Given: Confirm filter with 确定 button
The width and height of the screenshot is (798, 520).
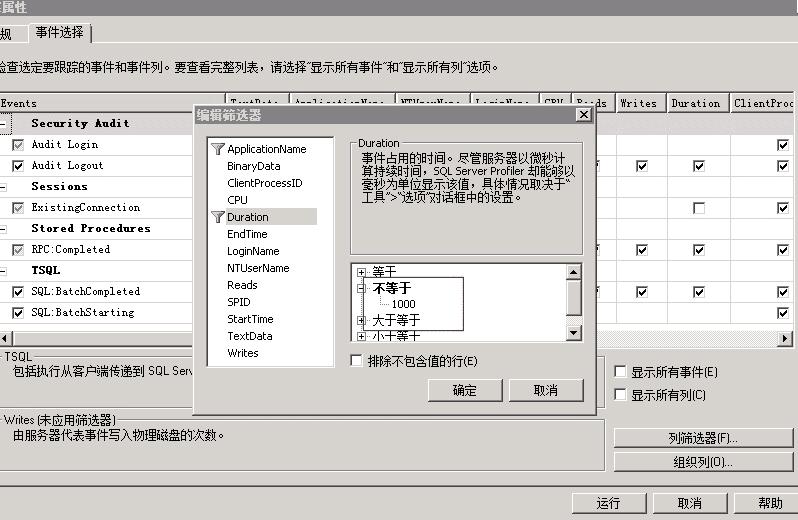Looking at the screenshot, I should tap(465, 390).
